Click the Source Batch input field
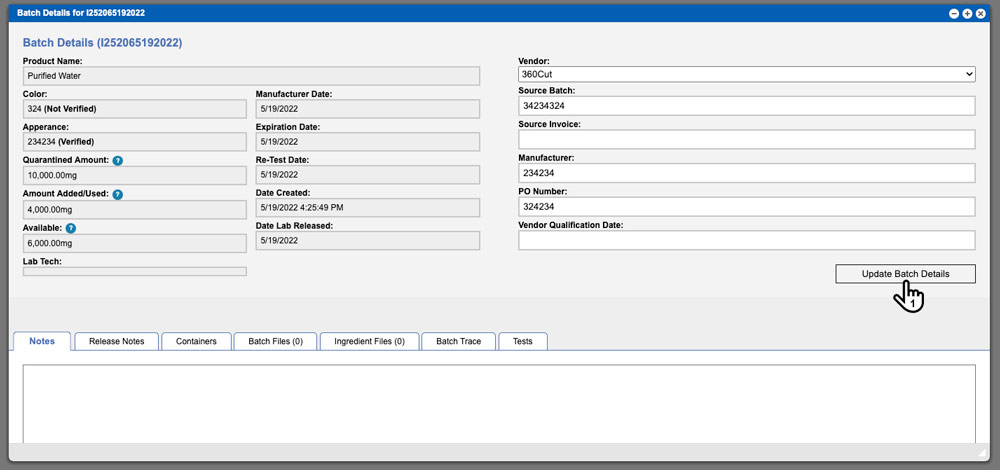The height and width of the screenshot is (470, 1000). coord(747,106)
